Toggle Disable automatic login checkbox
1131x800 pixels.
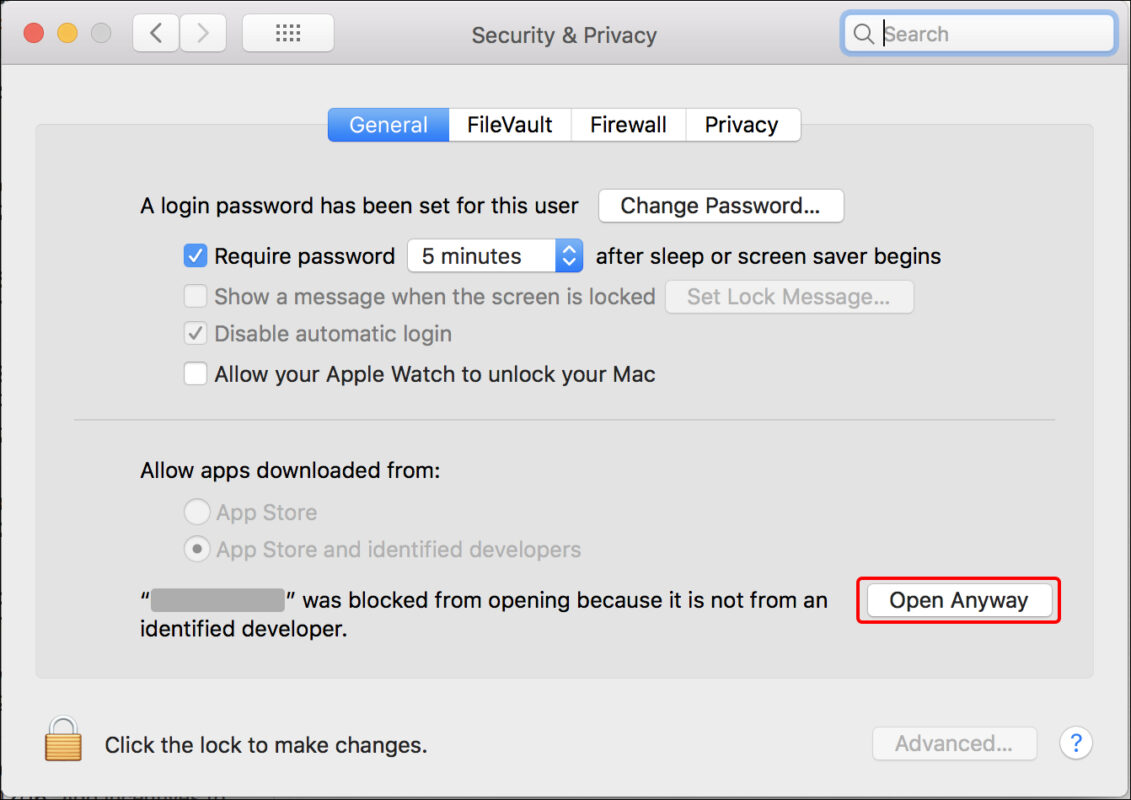click(195, 334)
